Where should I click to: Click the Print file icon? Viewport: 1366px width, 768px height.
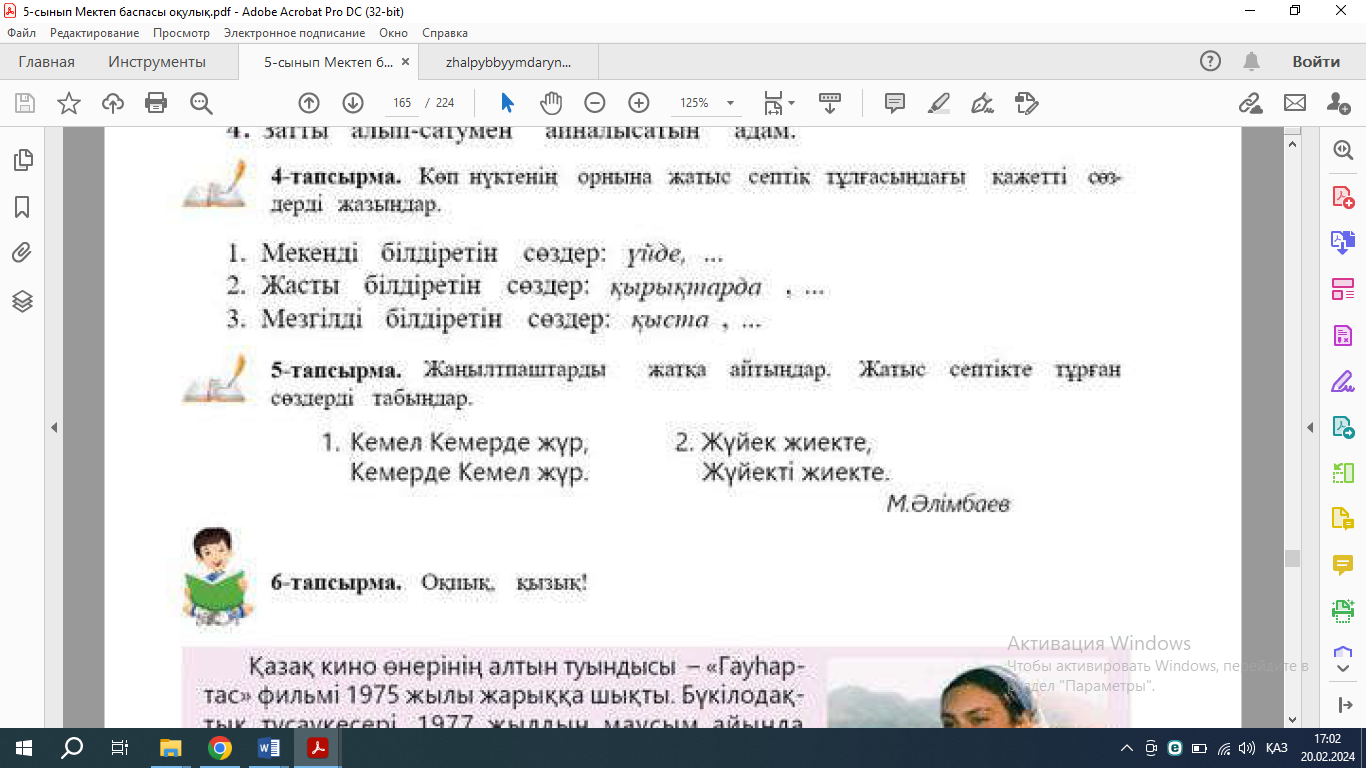156,103
